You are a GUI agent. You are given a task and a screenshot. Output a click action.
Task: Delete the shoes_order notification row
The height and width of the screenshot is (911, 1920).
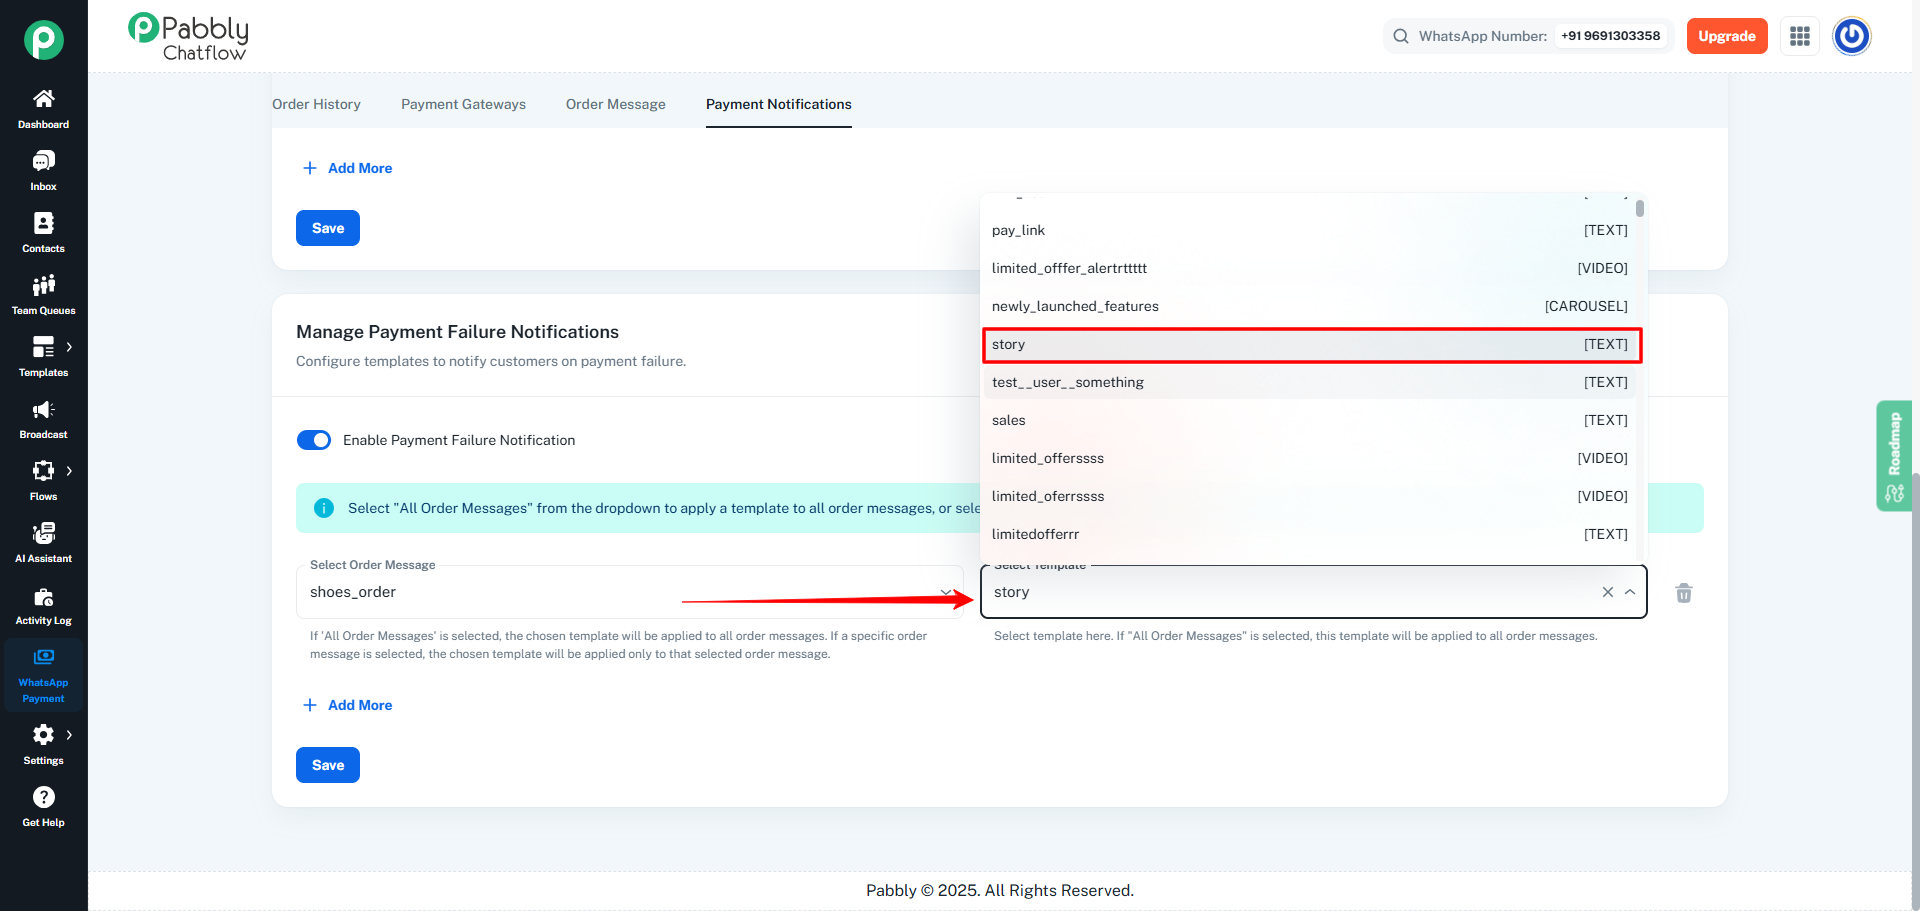pos(1684,593)
